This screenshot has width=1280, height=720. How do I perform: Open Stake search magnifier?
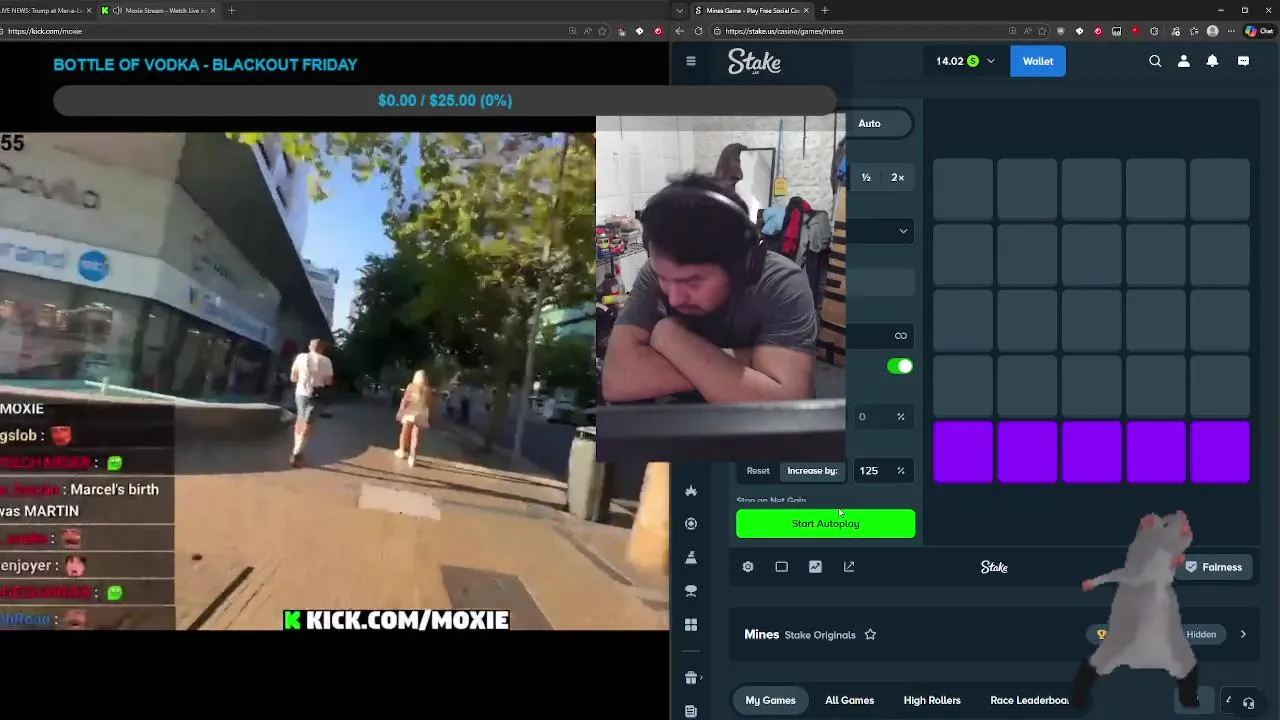click(1155, 61)
